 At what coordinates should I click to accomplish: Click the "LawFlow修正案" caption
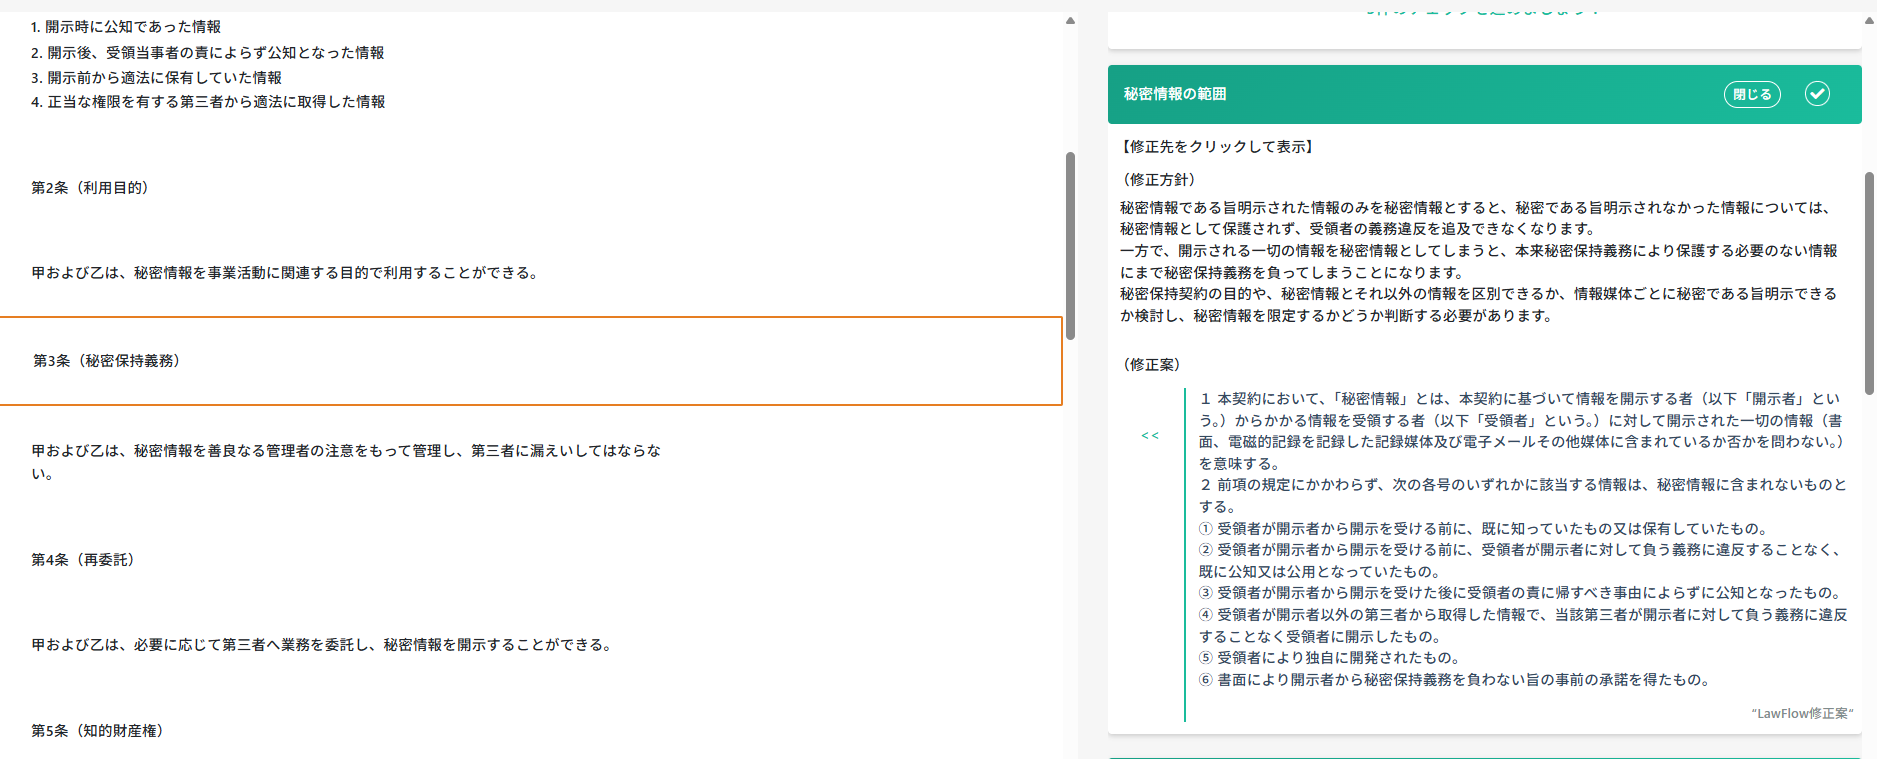[x=1802, y=713]
